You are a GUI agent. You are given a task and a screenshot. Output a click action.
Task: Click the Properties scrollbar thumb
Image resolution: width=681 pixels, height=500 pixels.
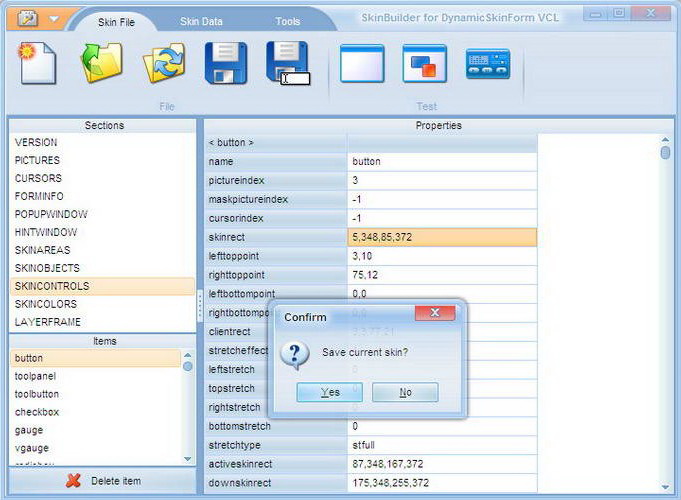click(x=665, y=152)
